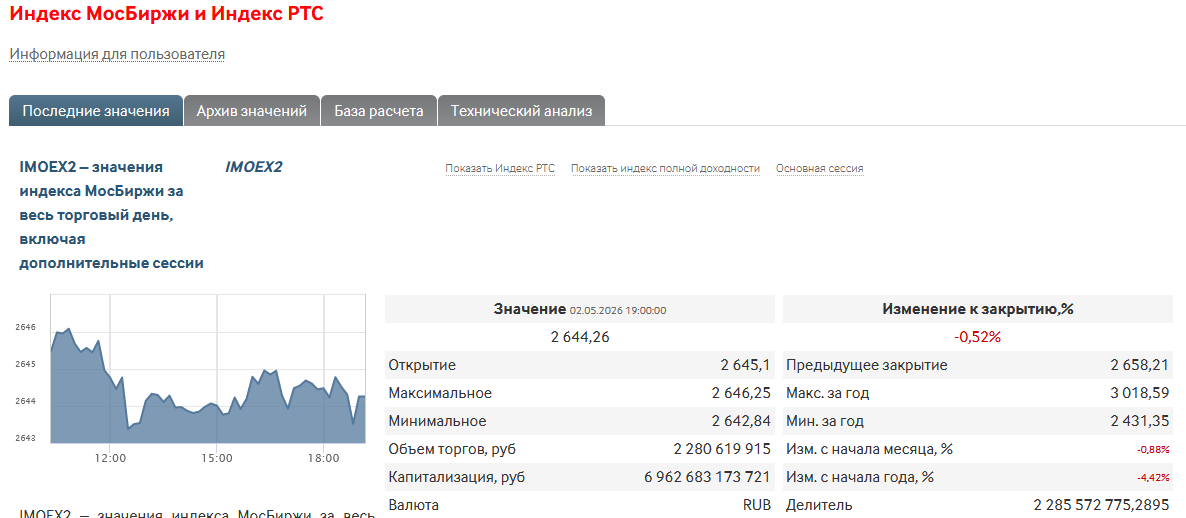This screenshot has height=518, width=1186.
Task: Click the IMOEX2 chart description heading
Action: click(111, 215)
